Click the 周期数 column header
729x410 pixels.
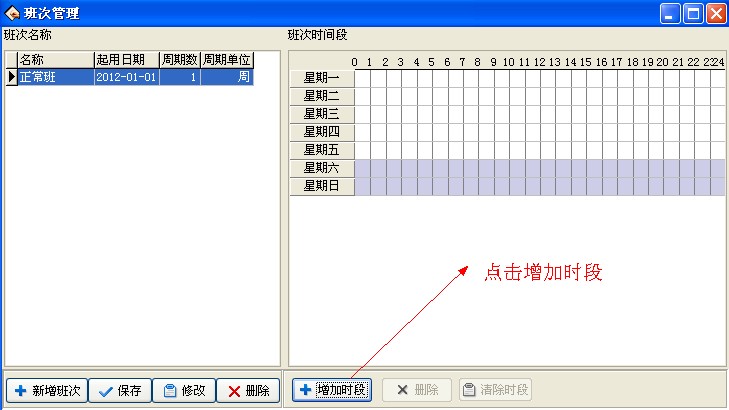pos(180,60)
